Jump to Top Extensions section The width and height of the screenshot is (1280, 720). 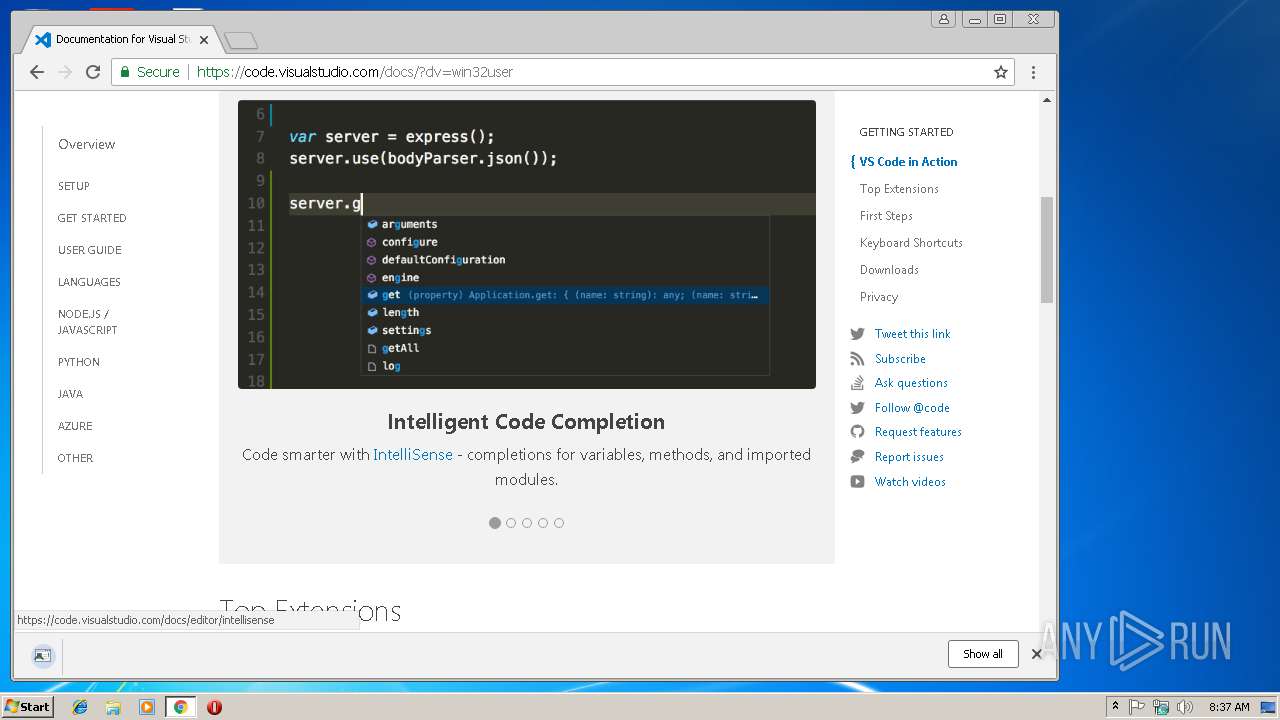(899, 189)
